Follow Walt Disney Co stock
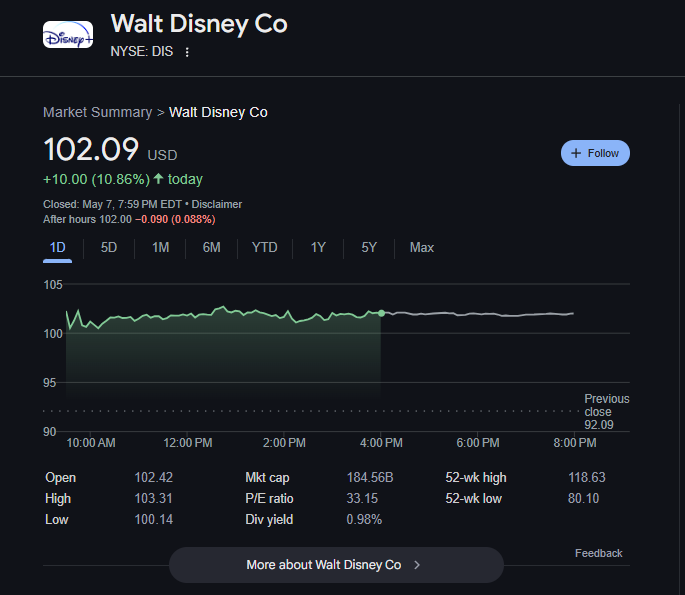This screenshot has height=595, width=685. [595, 153]
